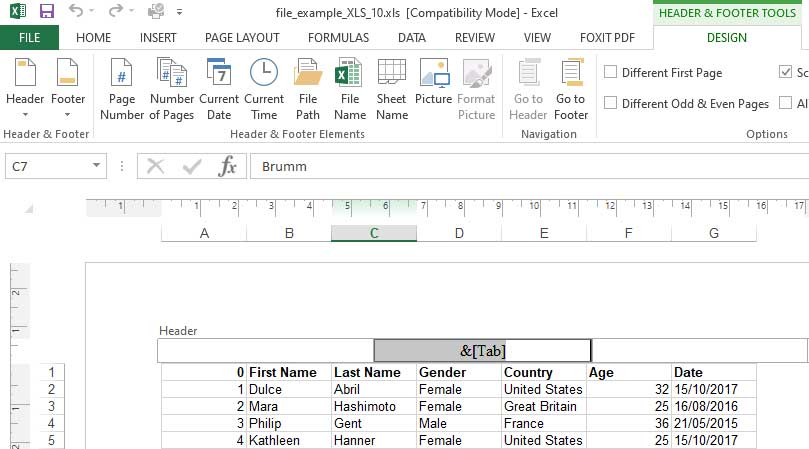The width and height of the screenshot is (809, 449).
Task: Toggle the checked Scale option checkbox
Action: 785,72
